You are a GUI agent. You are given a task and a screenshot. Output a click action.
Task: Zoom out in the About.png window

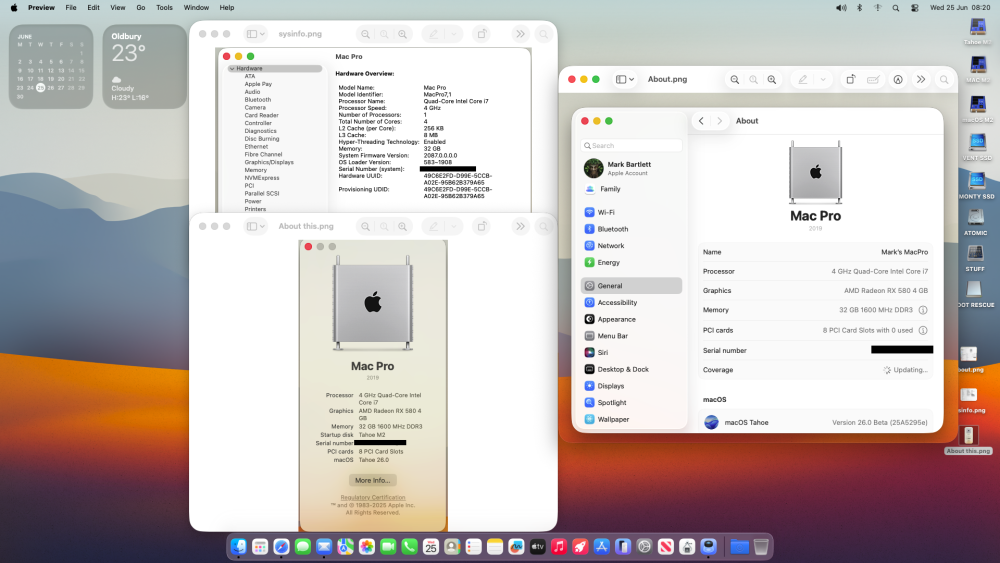(735, 80)
